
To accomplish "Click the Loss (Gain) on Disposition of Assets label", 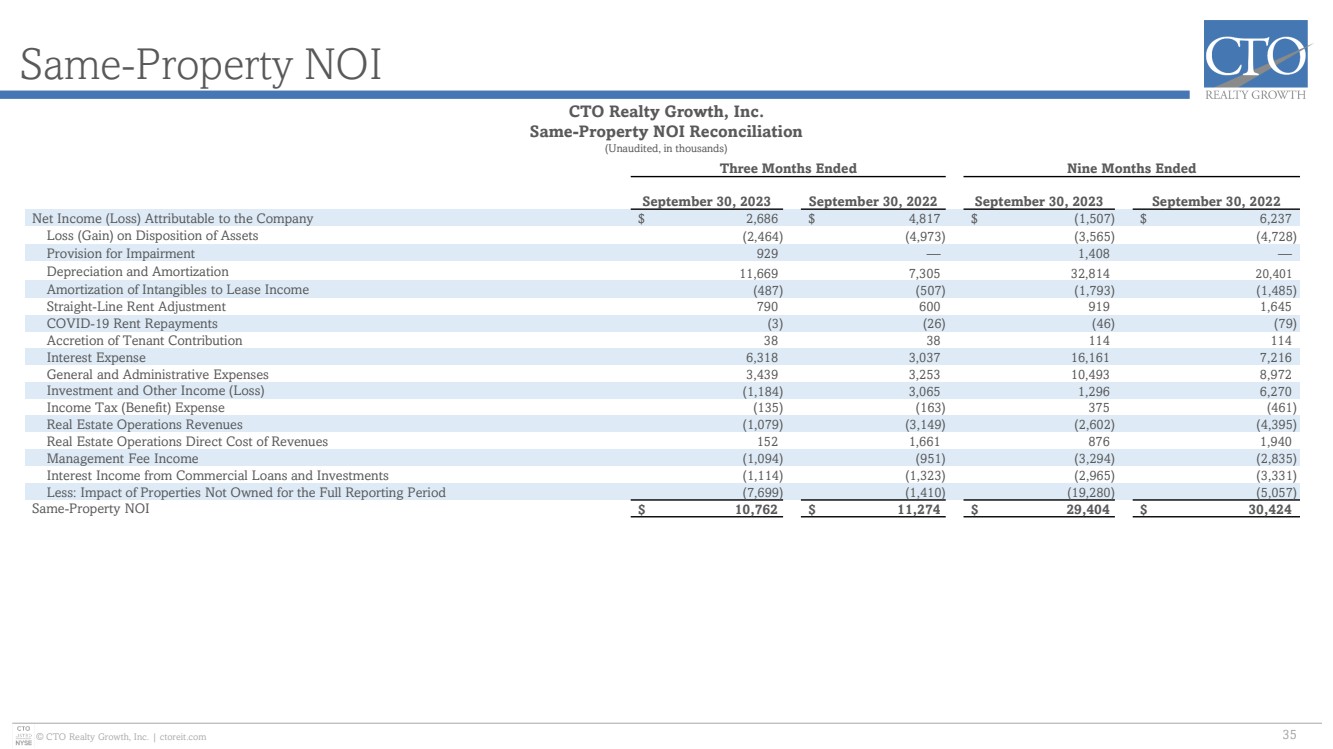I will [152, 236].
